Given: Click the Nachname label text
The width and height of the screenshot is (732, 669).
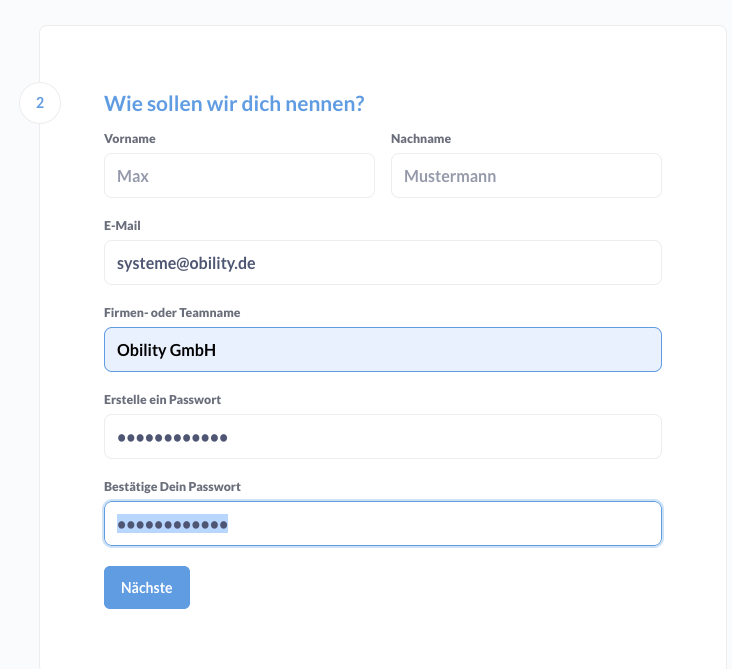Looking at the screenshot, I should [421, 139].
